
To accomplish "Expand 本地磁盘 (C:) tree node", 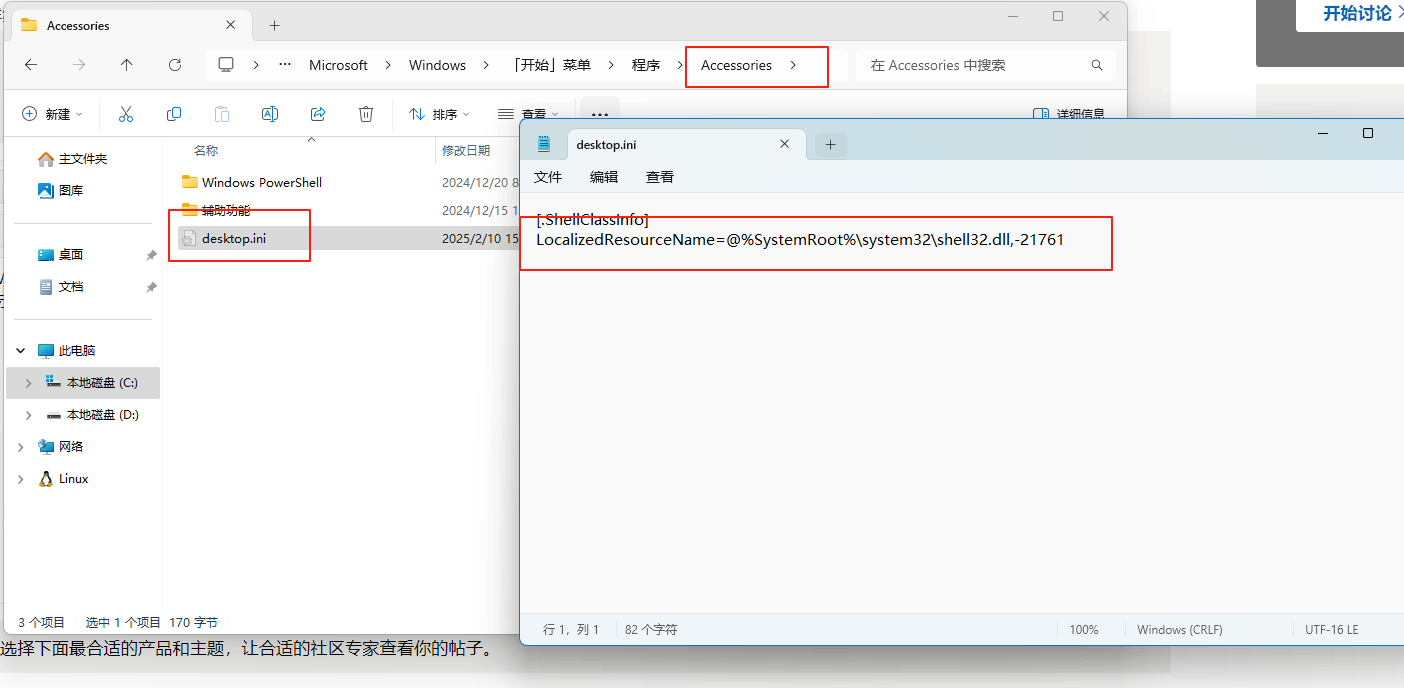I will [29, 383].
